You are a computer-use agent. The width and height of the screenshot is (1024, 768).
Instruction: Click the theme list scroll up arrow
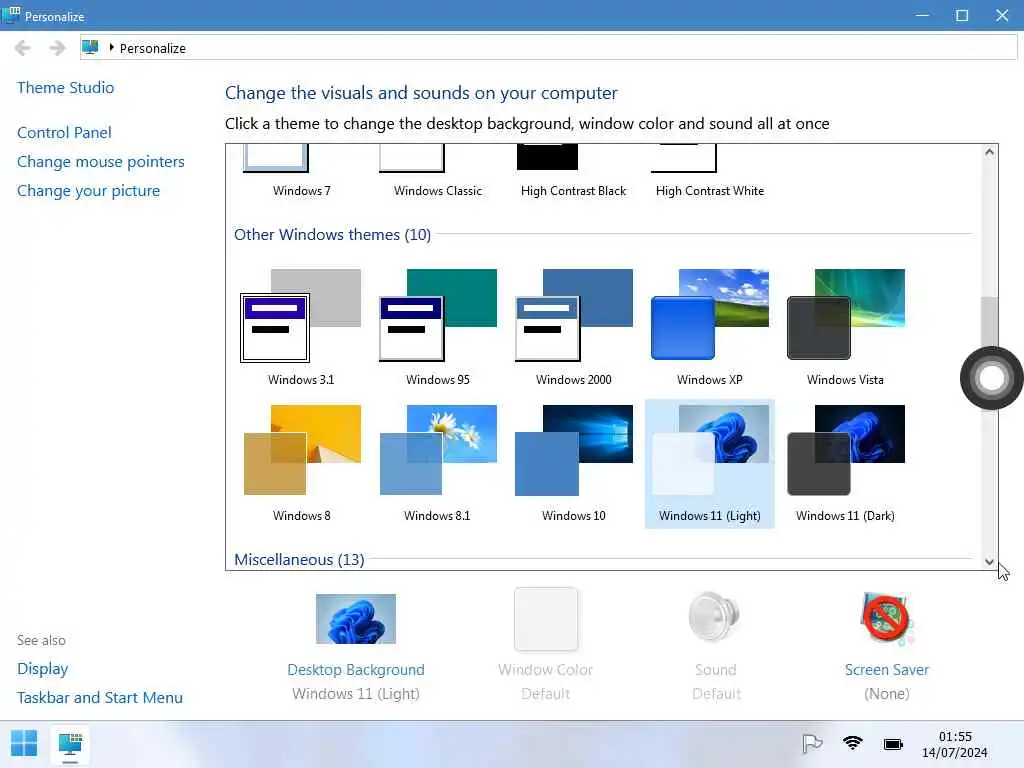pyautogui.click(x=989, y=152)
